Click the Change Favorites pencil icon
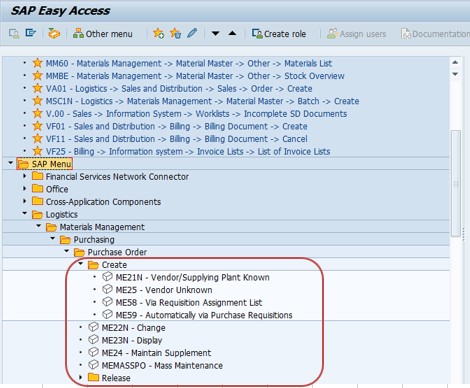The height and width of the screenshot is (388, 470). click(x=192, y=33)
